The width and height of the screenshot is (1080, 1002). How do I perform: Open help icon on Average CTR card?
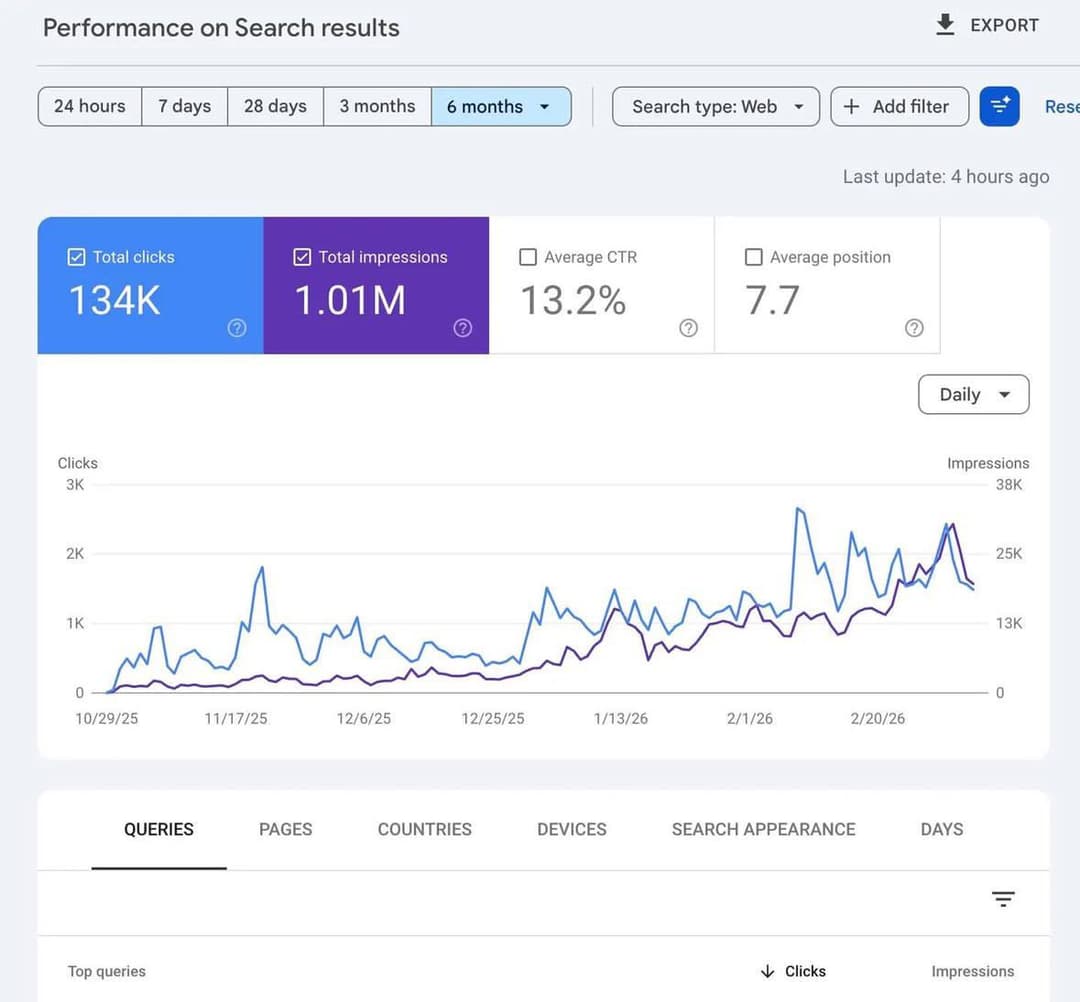coord(688,328)
